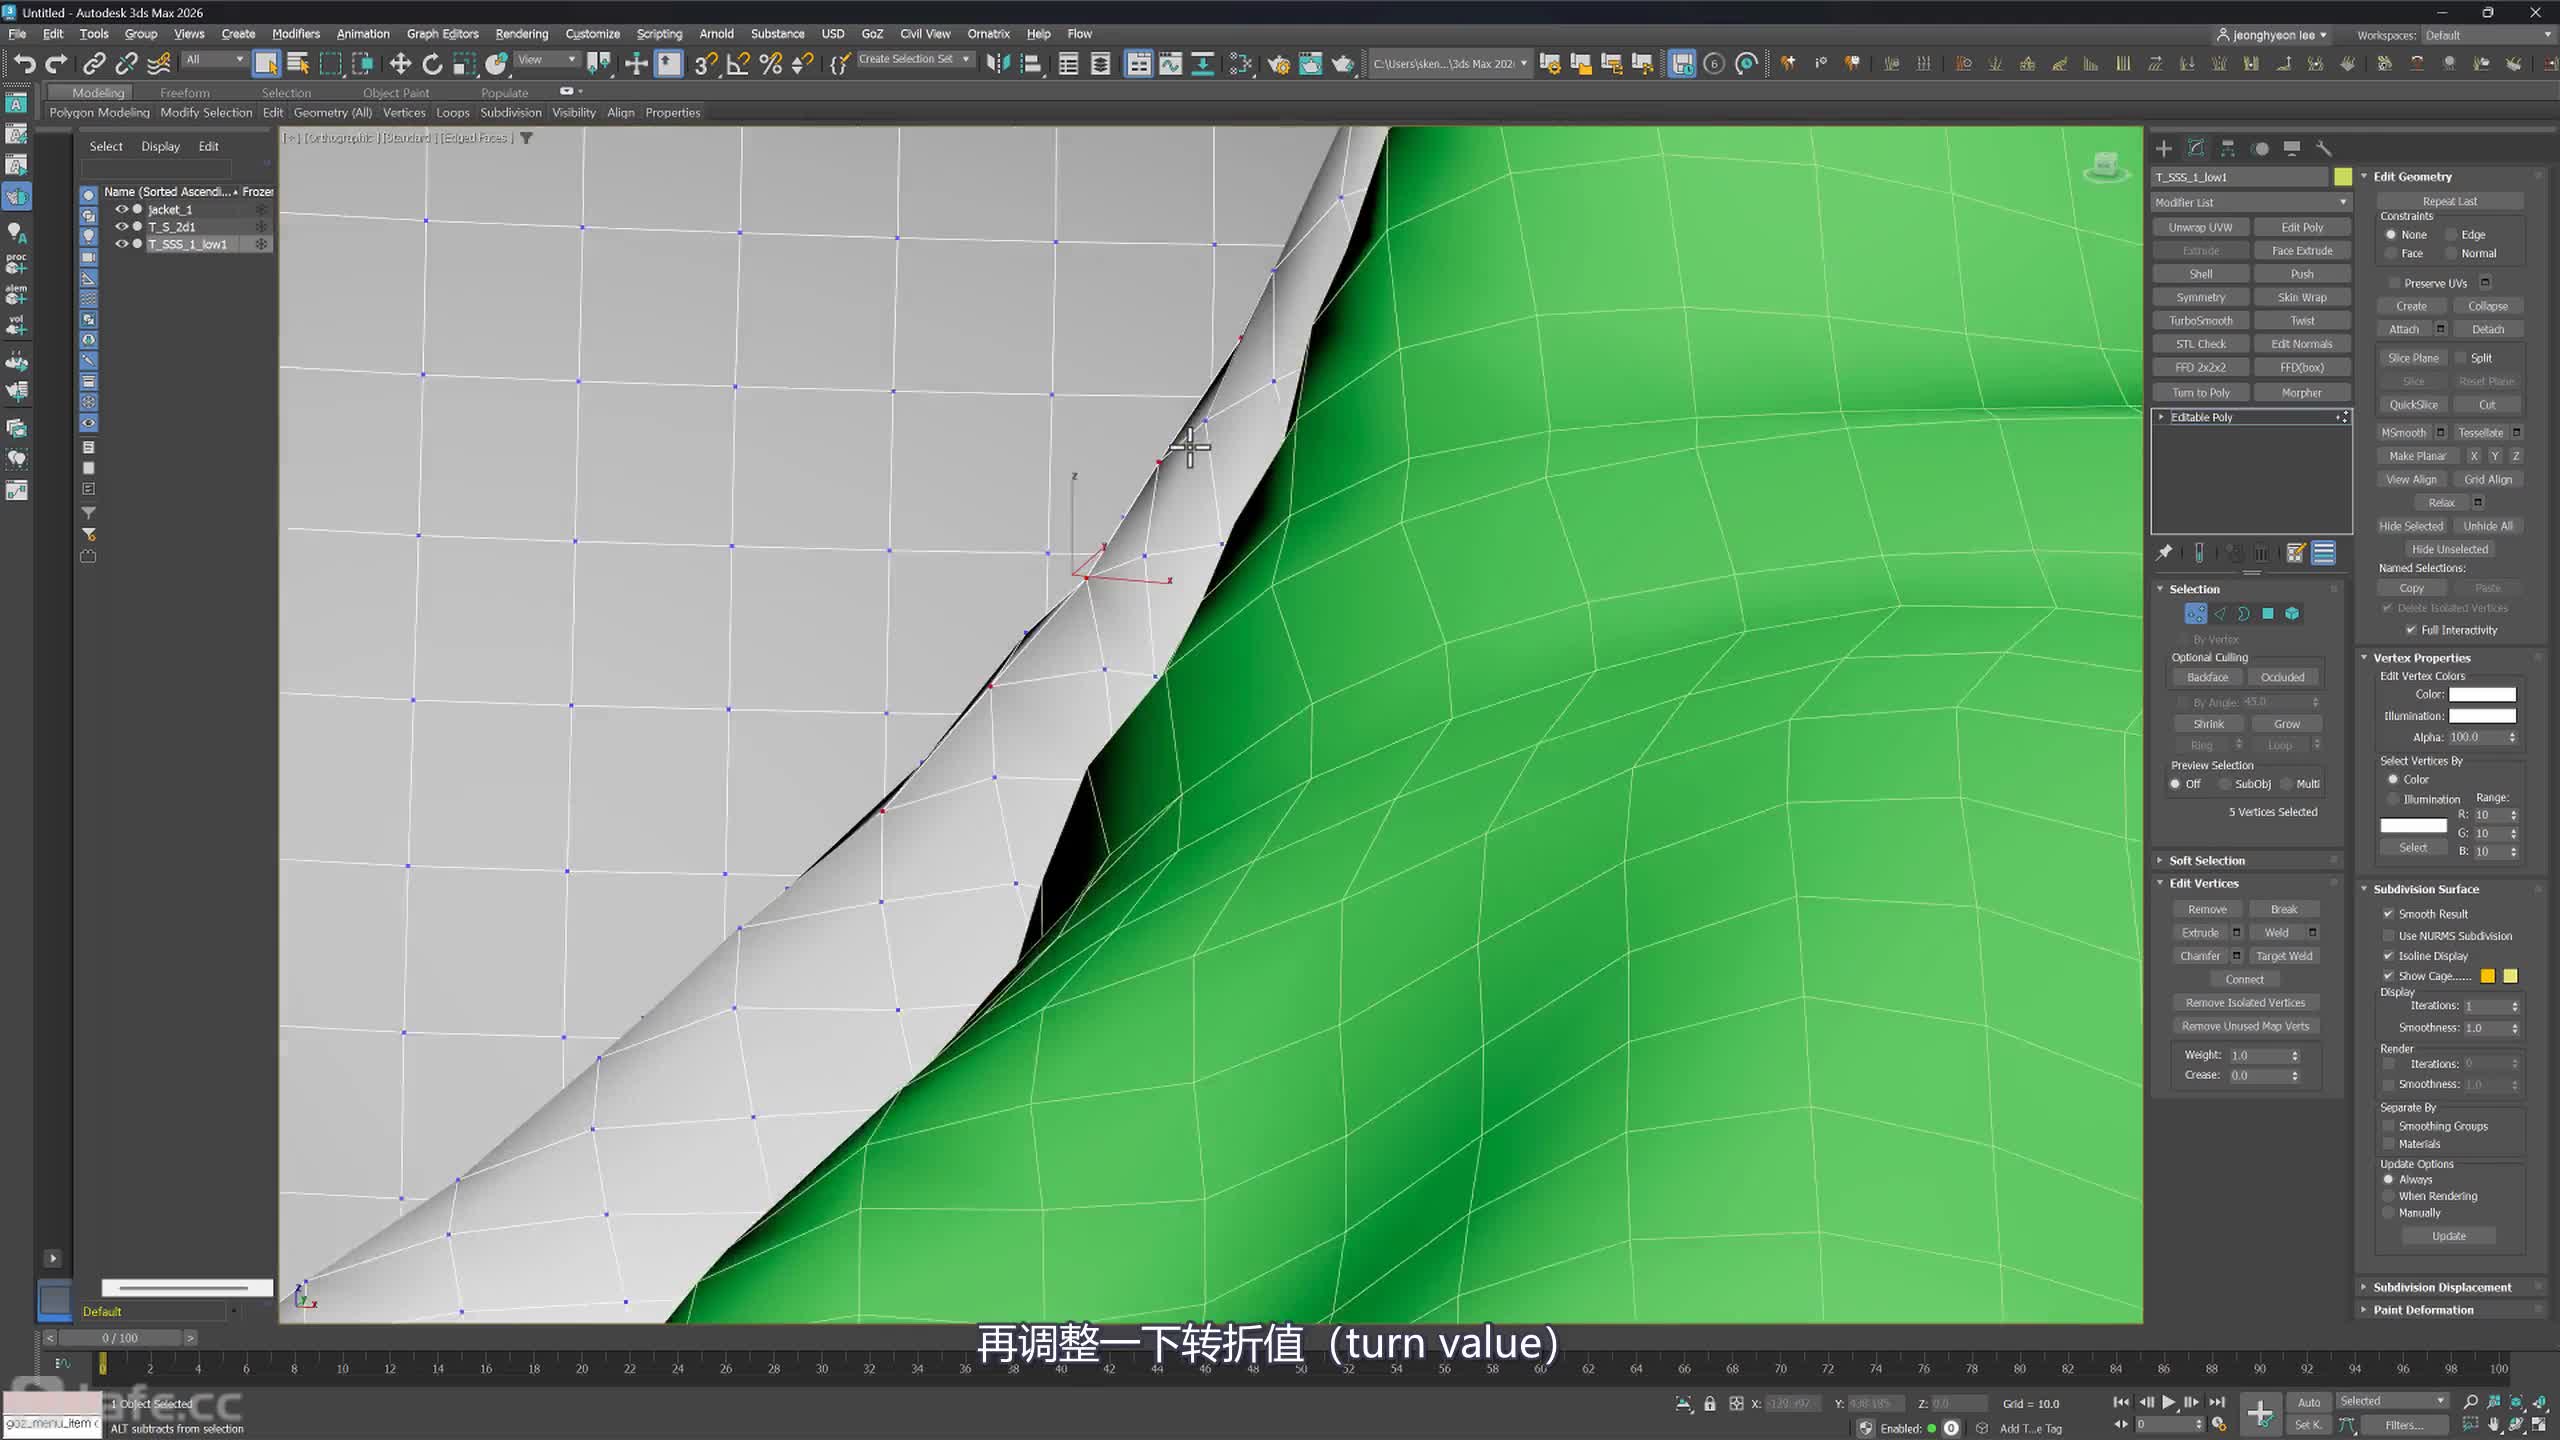This screenshot has height=1440, width=2560.
Task: Open the Create command panel tab
Action: (2164, 149)
